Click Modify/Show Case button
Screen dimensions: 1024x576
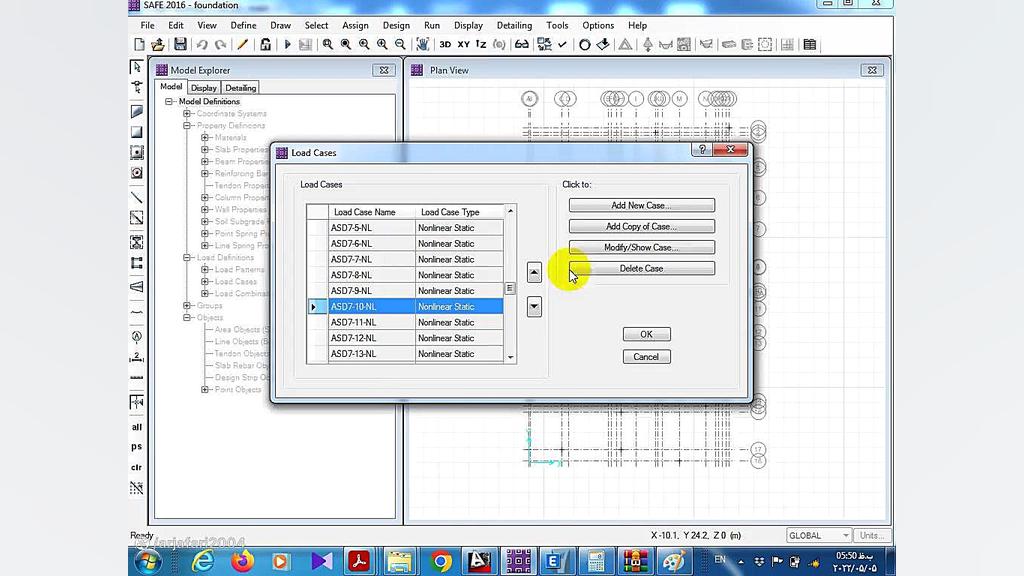pyautogui.click(x=641, y=248)
